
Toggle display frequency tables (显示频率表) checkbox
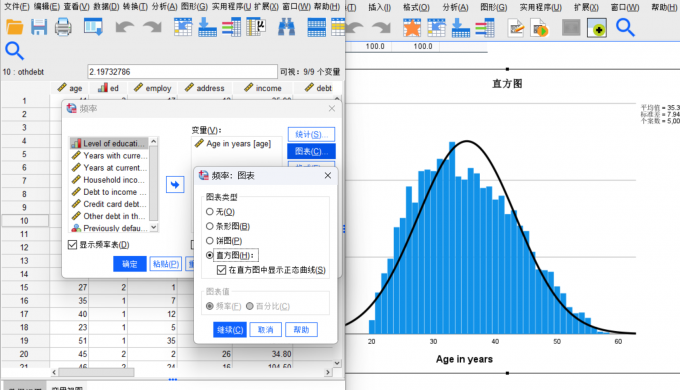[73, 245]
